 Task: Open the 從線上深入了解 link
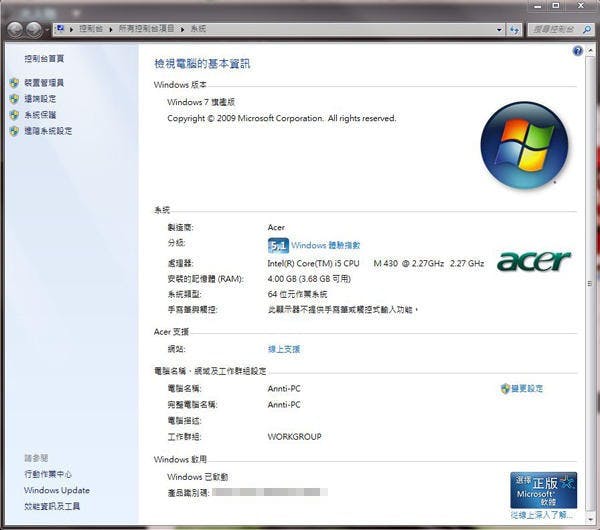pyautogui.click(x=541, y=515)
